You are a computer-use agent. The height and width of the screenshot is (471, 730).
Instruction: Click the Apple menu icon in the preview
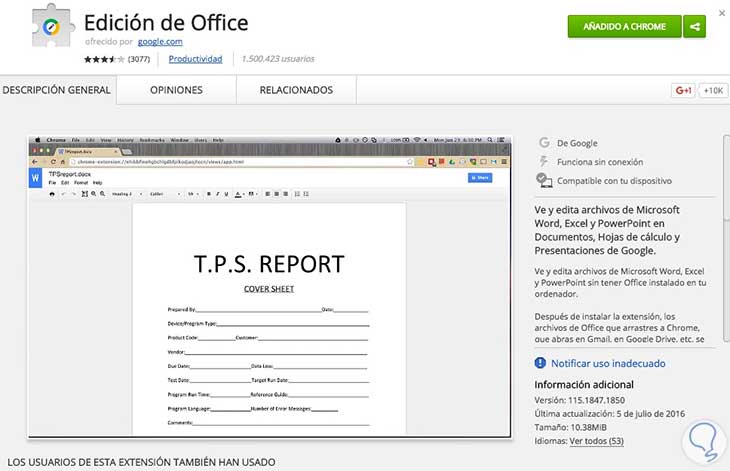[x=38, y=140]
